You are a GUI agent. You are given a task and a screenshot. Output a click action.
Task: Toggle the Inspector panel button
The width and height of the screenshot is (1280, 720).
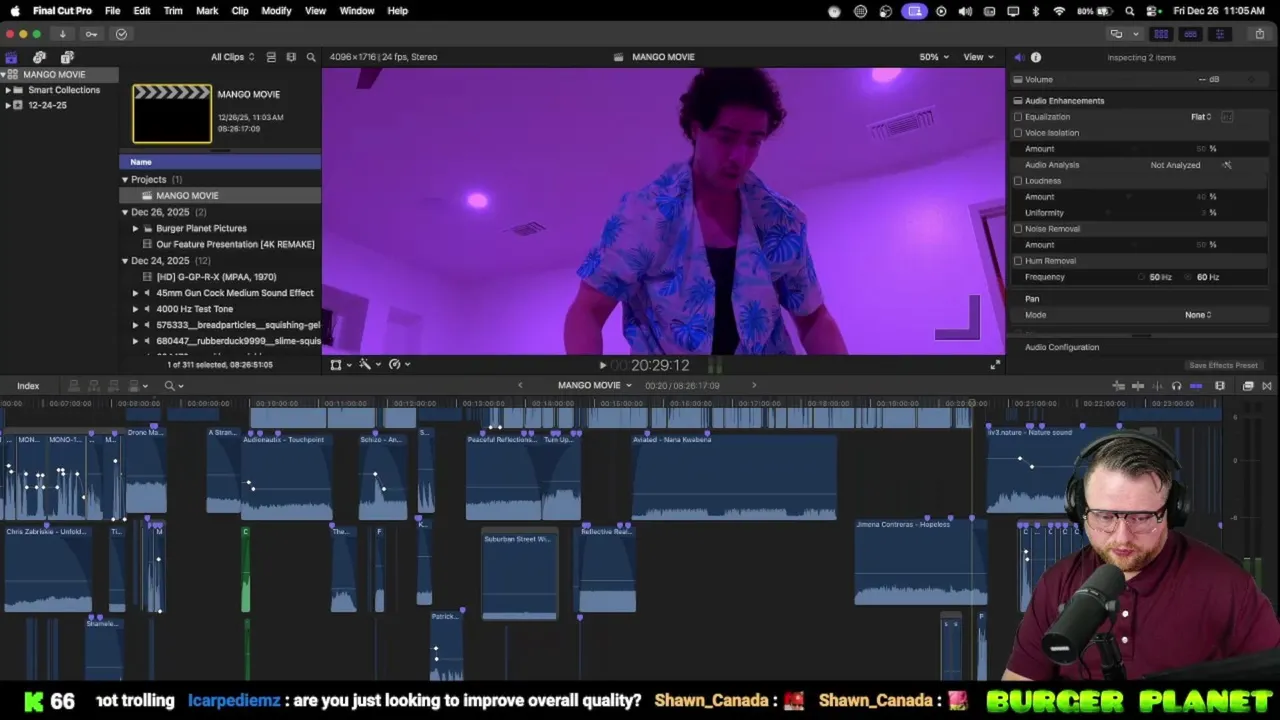pos(1219,34)
